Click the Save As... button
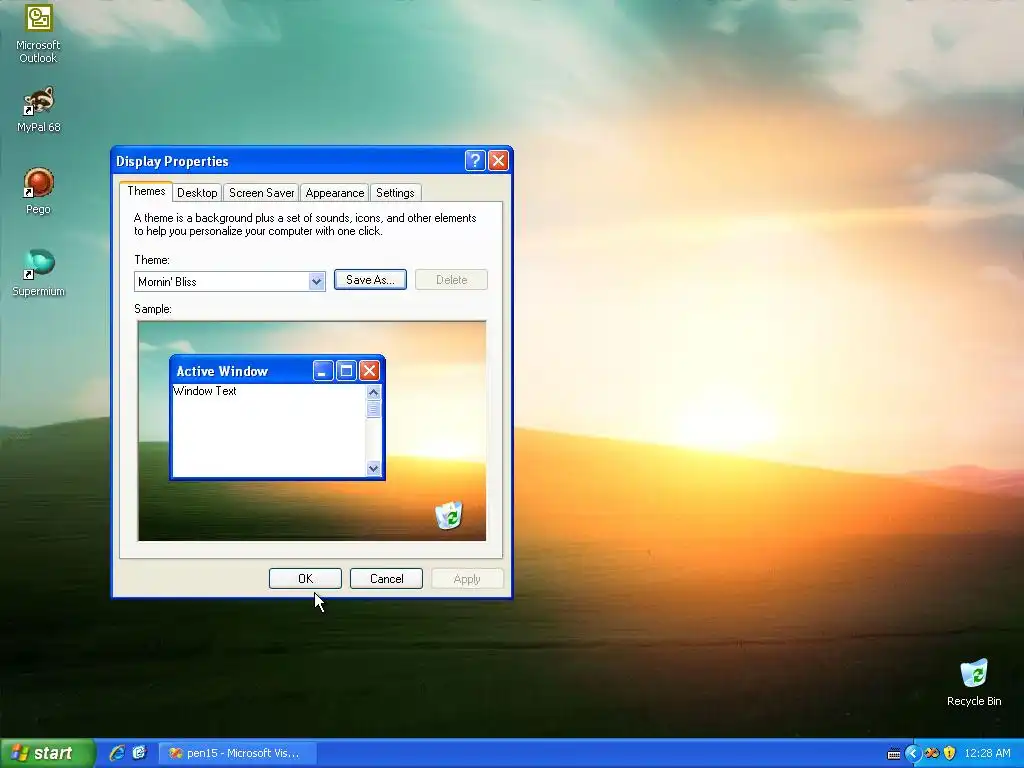1024x768 pixels. [x=370, y=280]
